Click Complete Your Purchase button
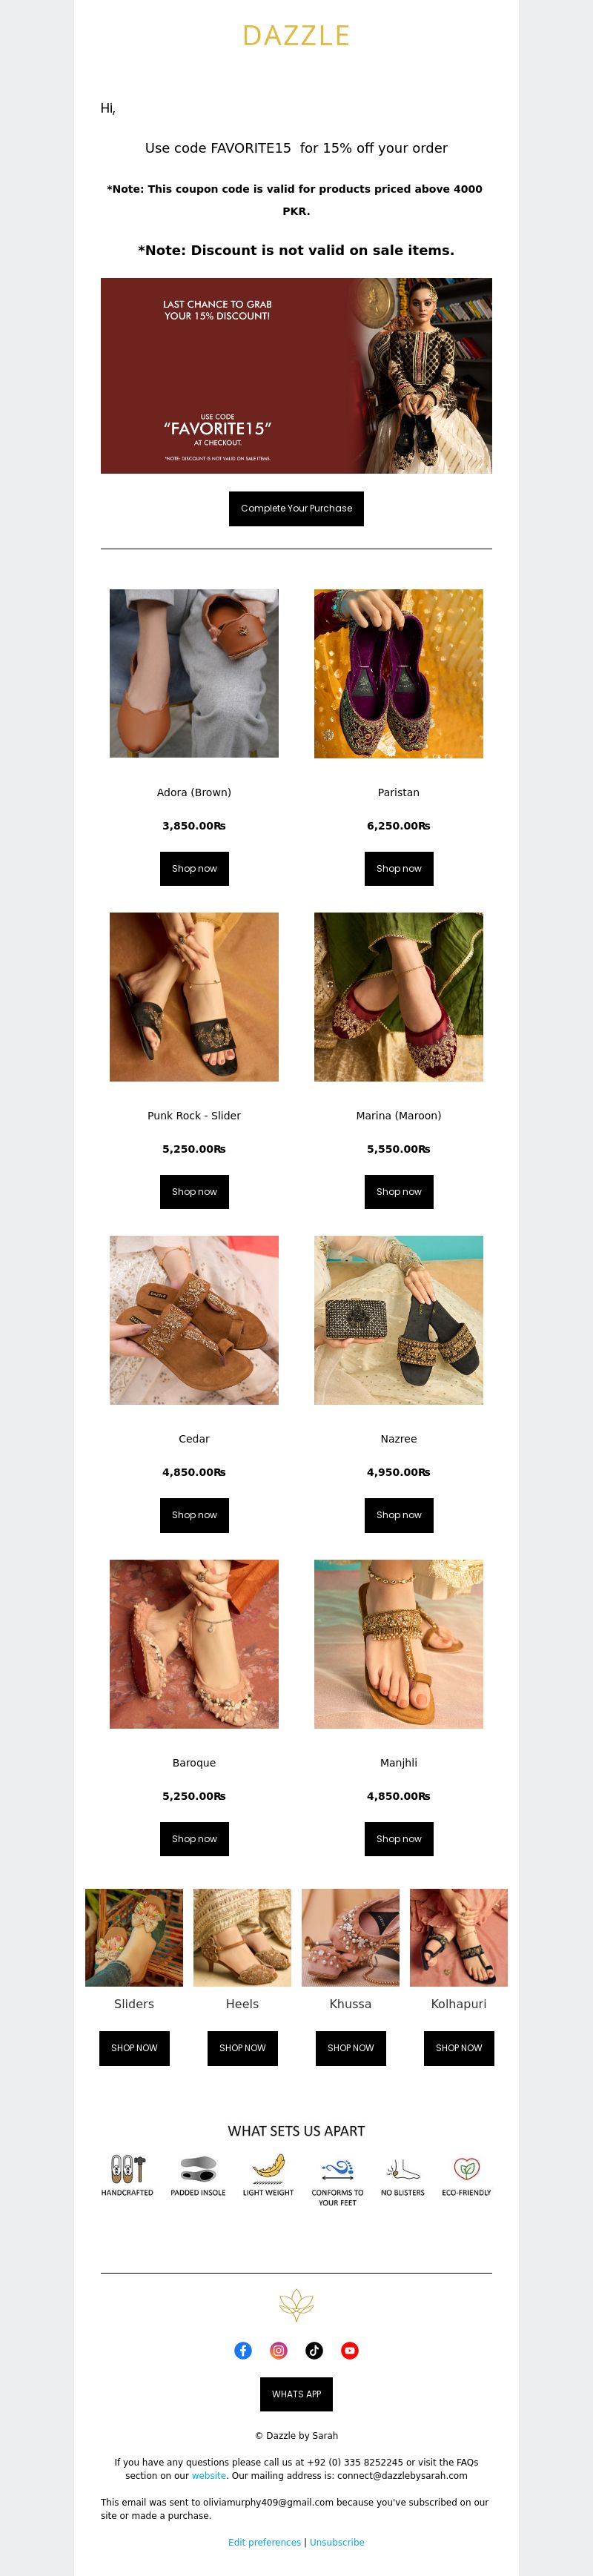This screenshot has width=593, height=2576. click(296, 508)
